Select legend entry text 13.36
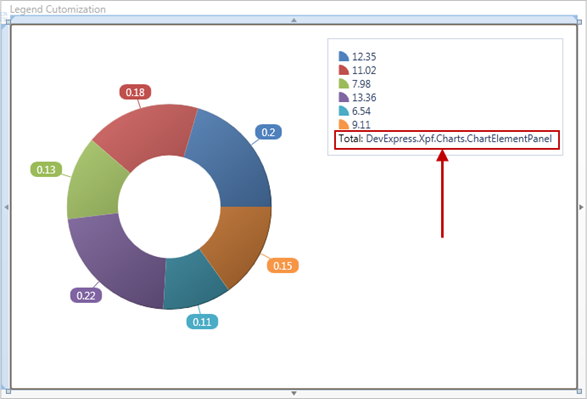Viewport: 587px width, 399px height. pos(364,97)
